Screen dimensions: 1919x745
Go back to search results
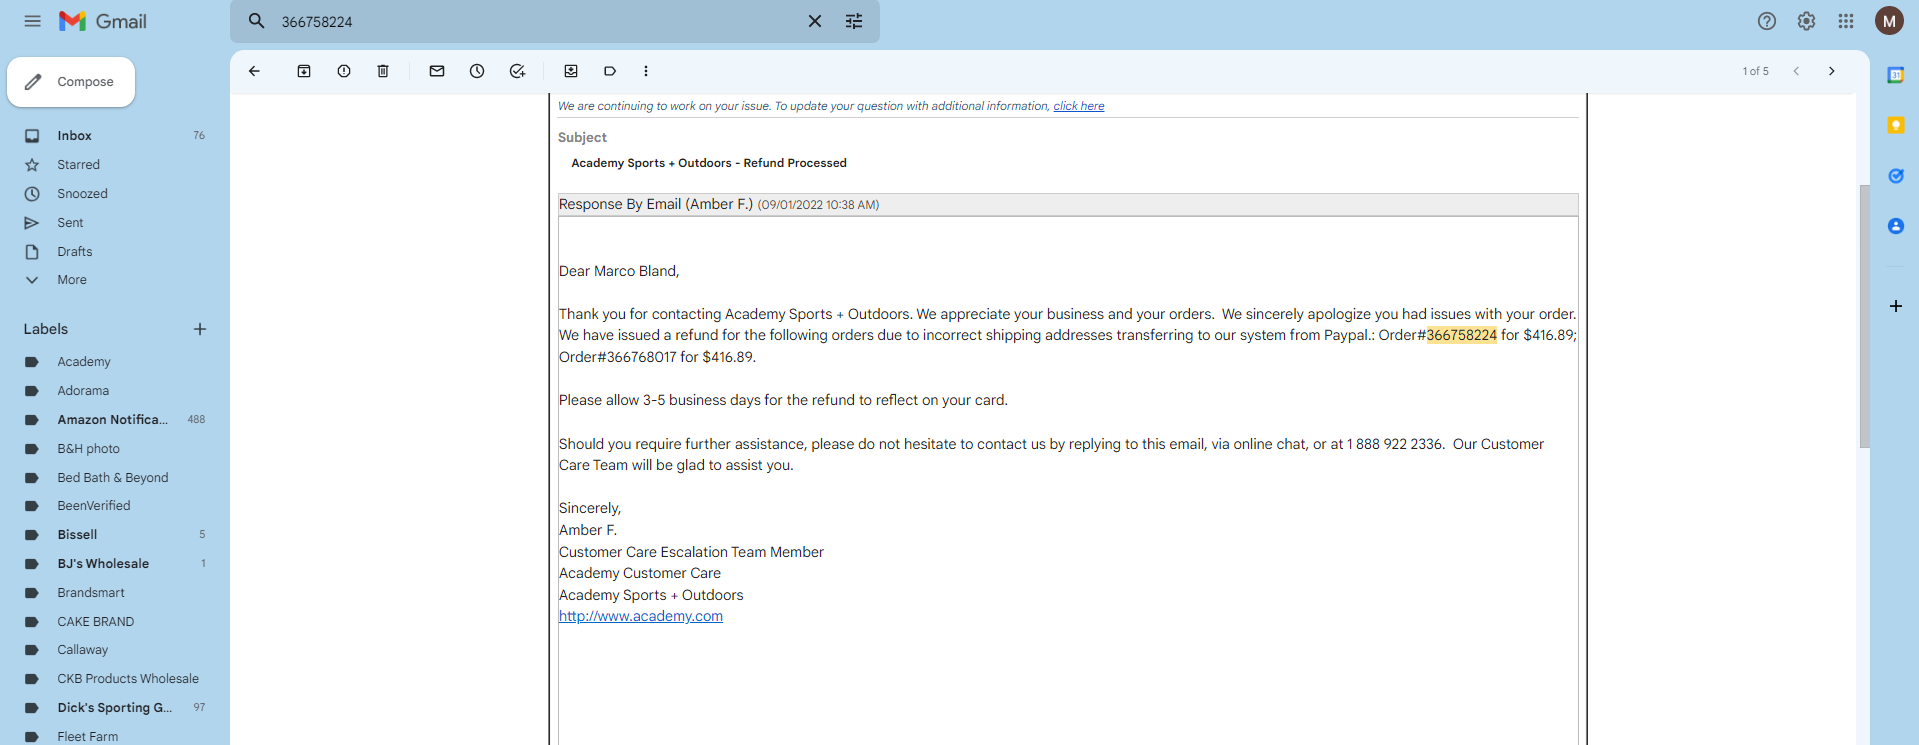pyautogui.click(x=254, y=71)
